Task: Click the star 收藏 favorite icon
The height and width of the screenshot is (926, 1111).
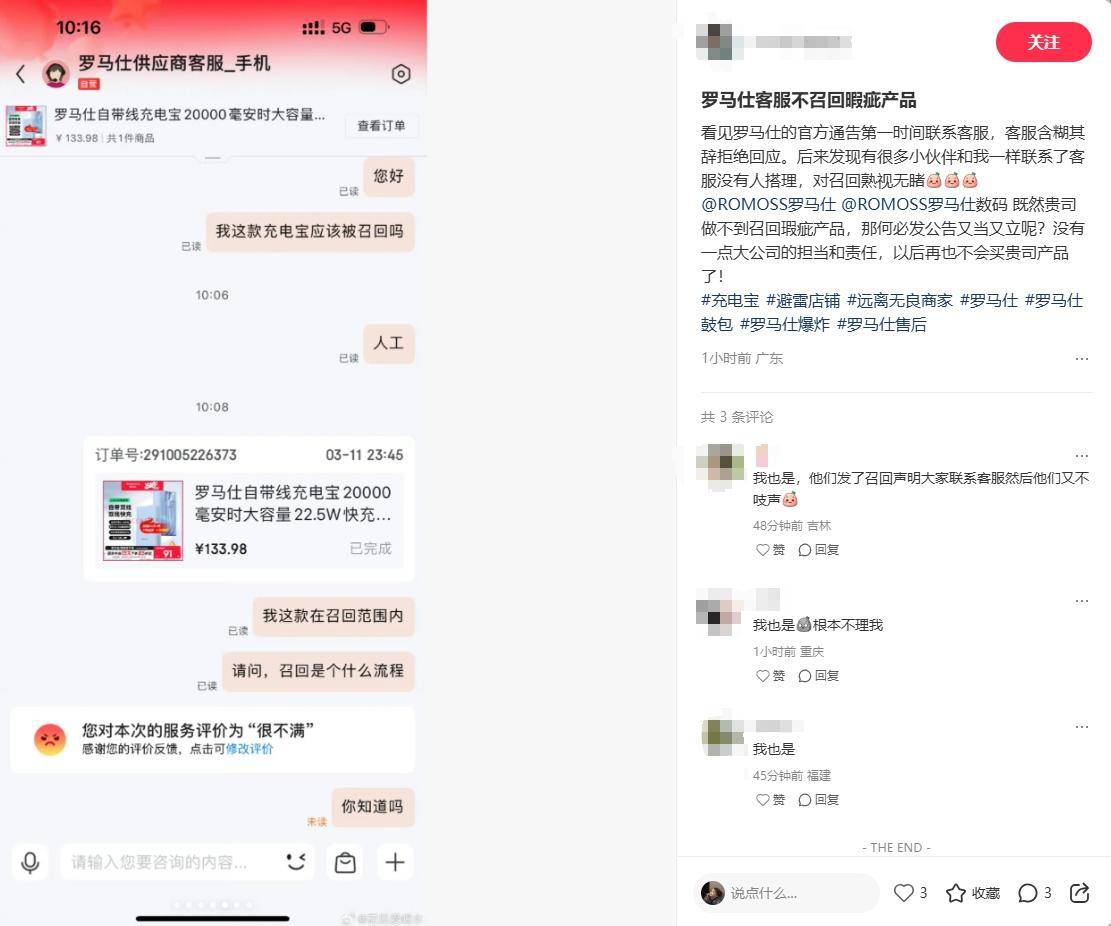Action: coord(956,893)
